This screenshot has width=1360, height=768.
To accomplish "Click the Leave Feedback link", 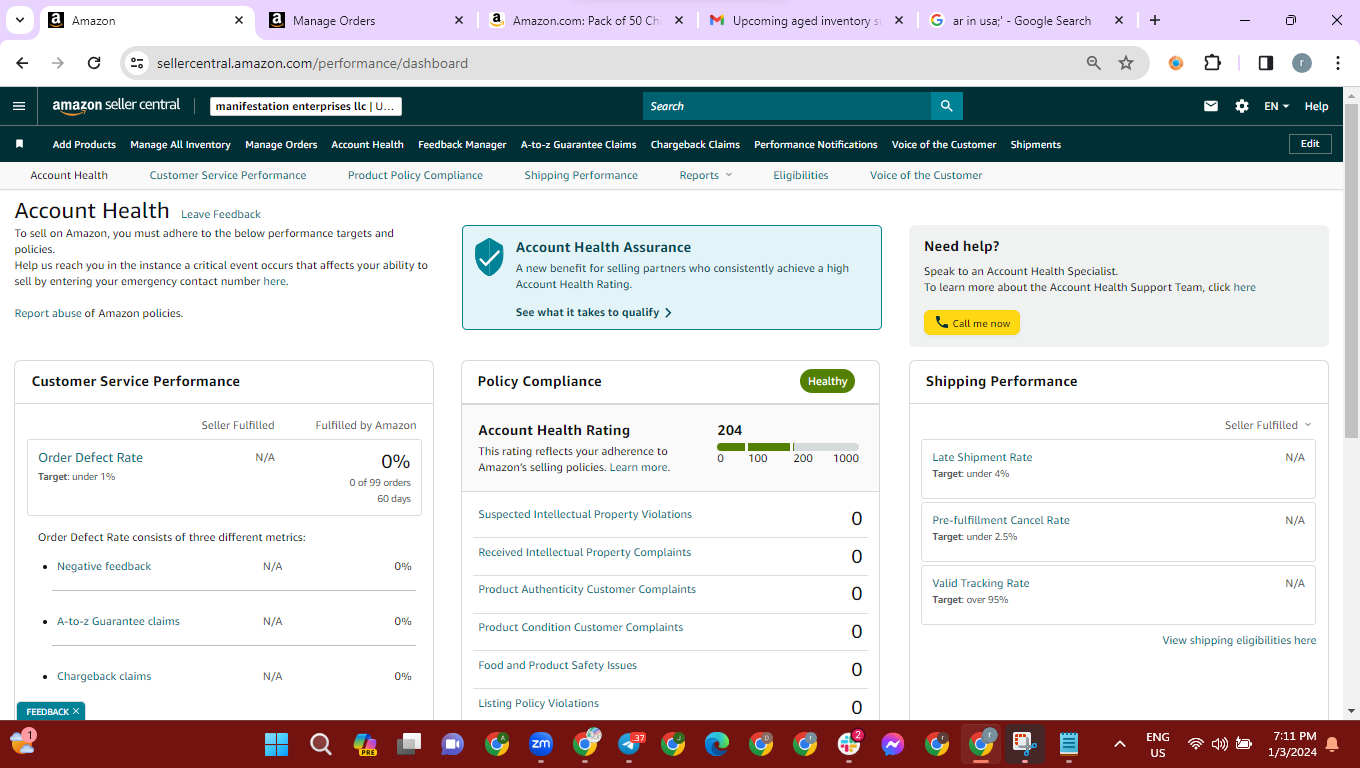I will click(221, 214).
